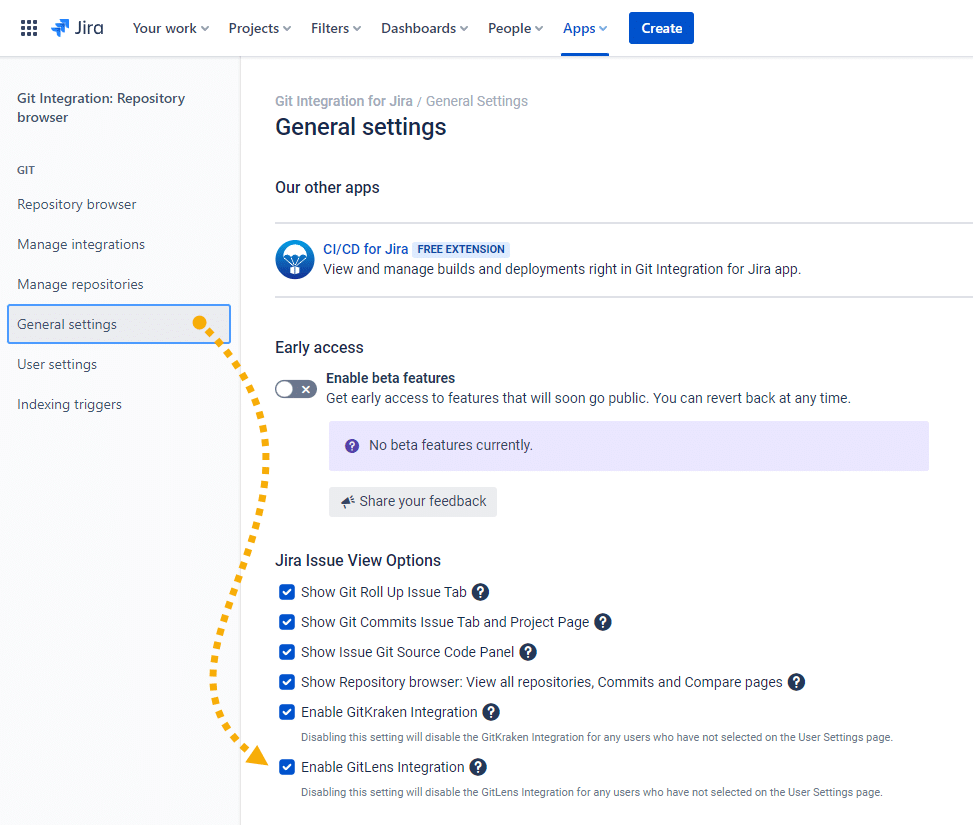Expand the Dashboards dropdown
The height and width of the screenshot is (825, 973).
coord(424,29)
